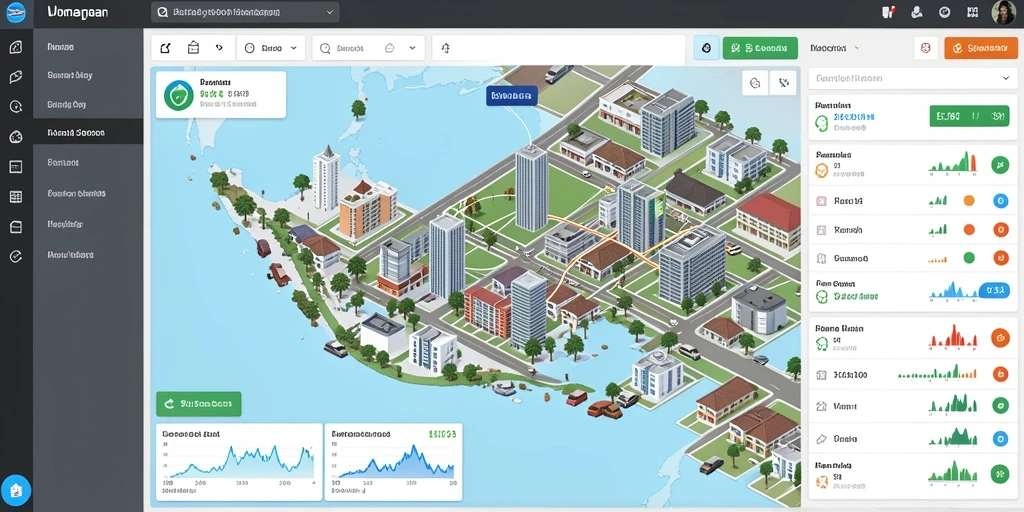This screenshot has height=512, width=1024.
Task: Click the green button at the map's lower-left
Action: pyautogui.click(x=199, y=404)
